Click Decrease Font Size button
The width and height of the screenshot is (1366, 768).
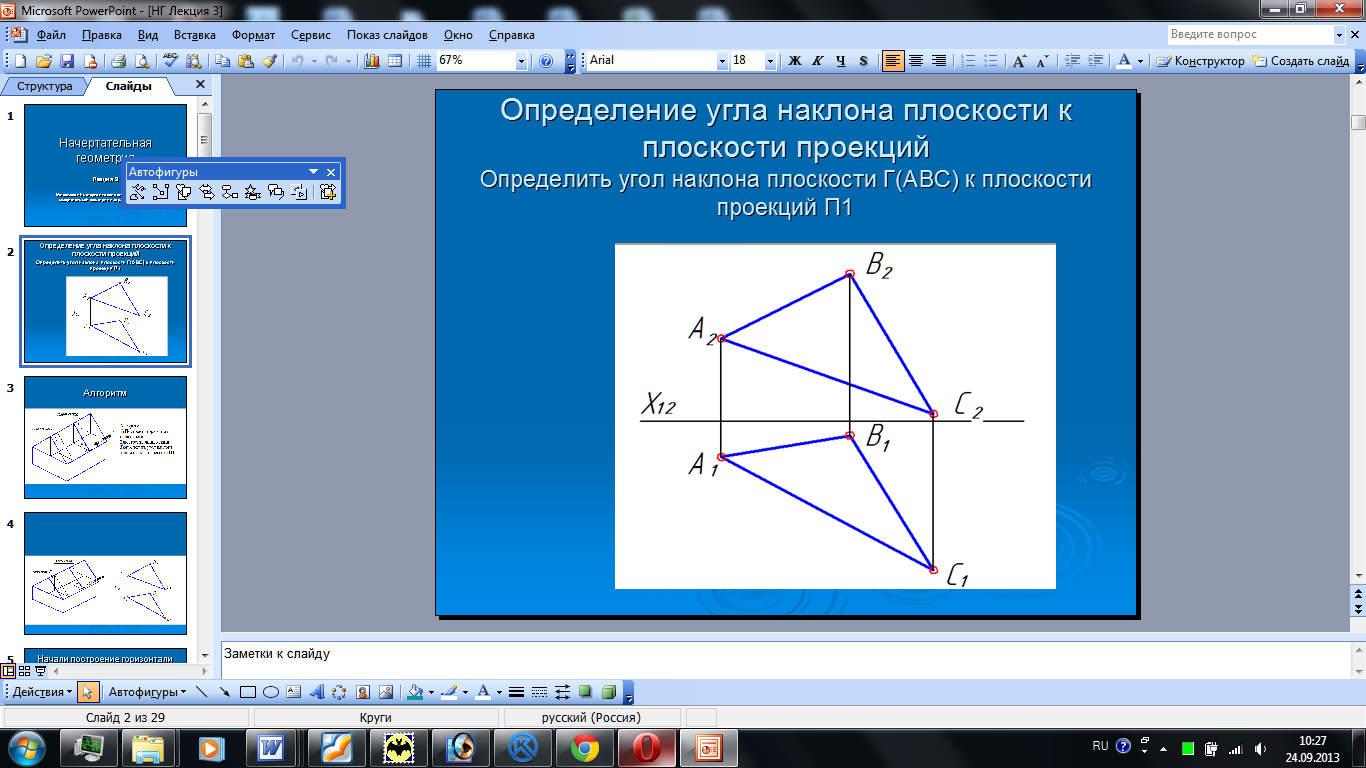point(1042,61)
